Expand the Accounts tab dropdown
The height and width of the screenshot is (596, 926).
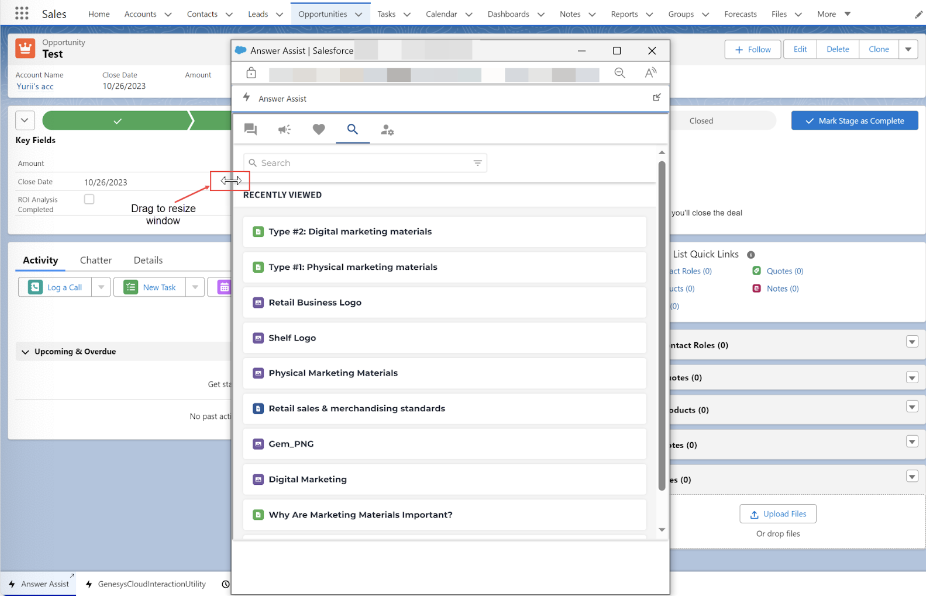[x=168, y=14]
